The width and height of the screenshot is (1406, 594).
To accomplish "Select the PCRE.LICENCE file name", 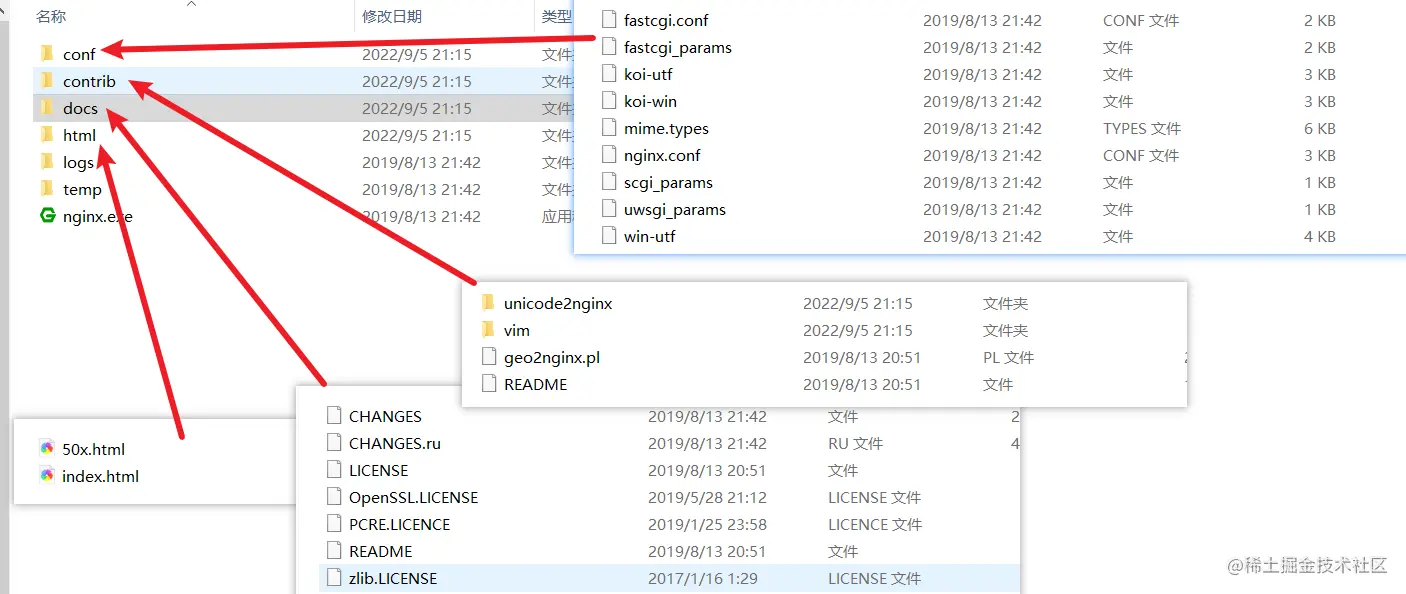I will click(400, 524).
